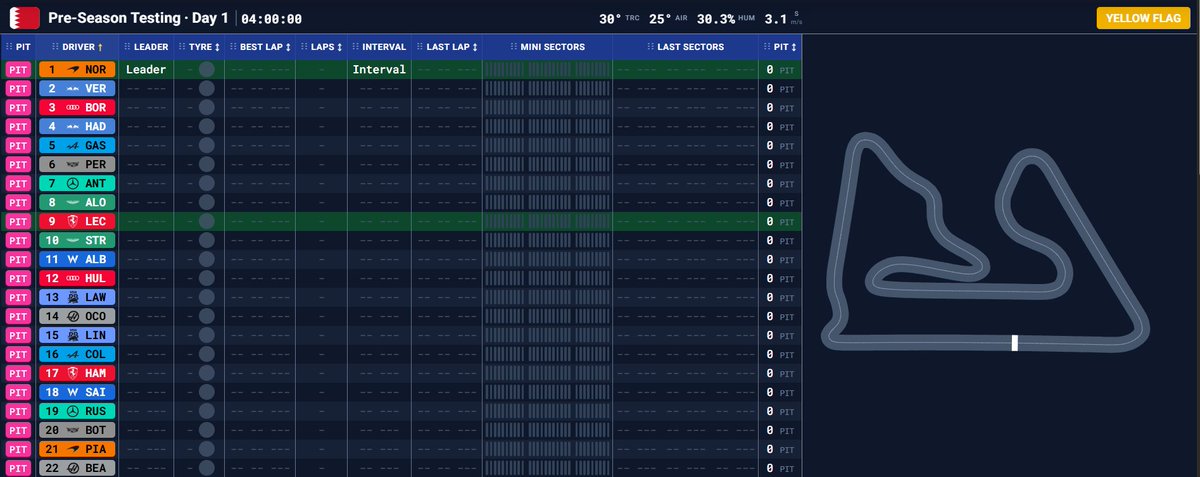Click the pink PIT tag for HAM
This screenshot has height=477, width=1200.
[19, 373]
